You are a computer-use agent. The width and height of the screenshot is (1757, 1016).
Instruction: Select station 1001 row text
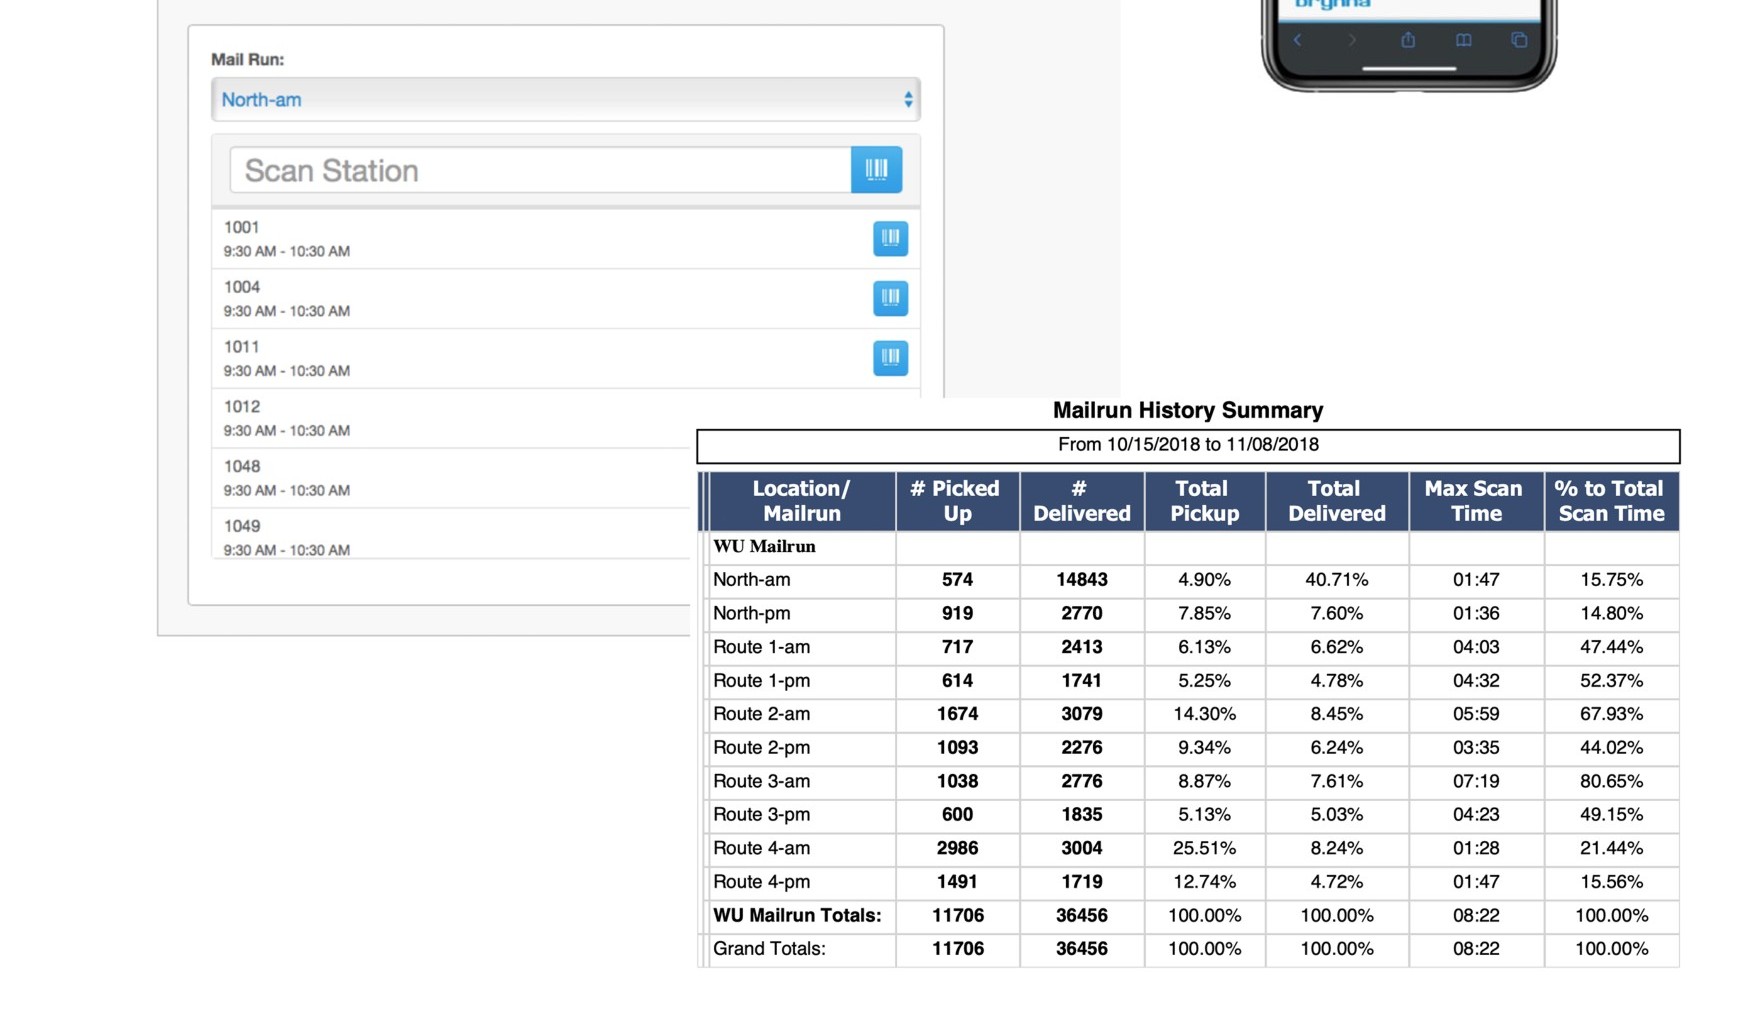(286, 239)
